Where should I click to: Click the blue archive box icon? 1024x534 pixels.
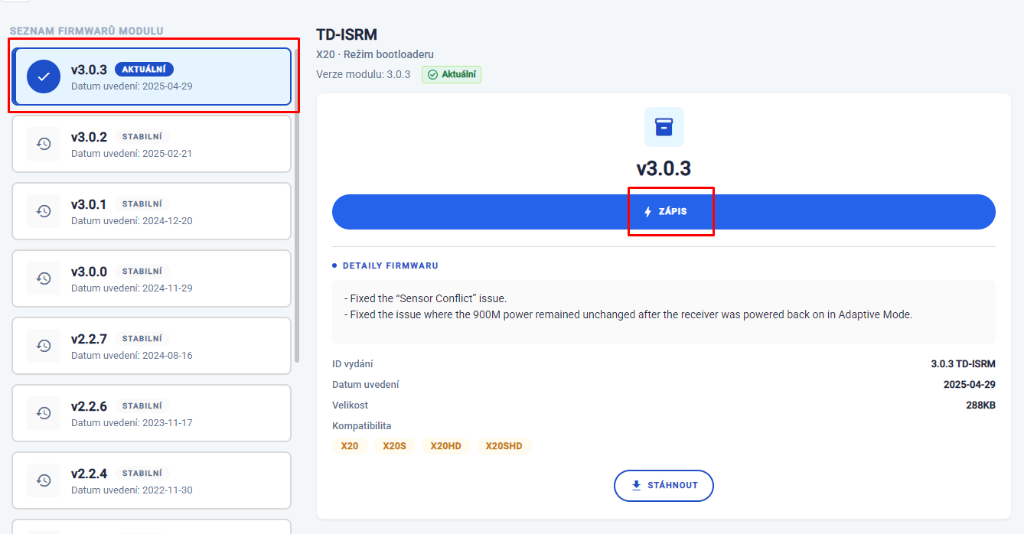tap(664, 127)
